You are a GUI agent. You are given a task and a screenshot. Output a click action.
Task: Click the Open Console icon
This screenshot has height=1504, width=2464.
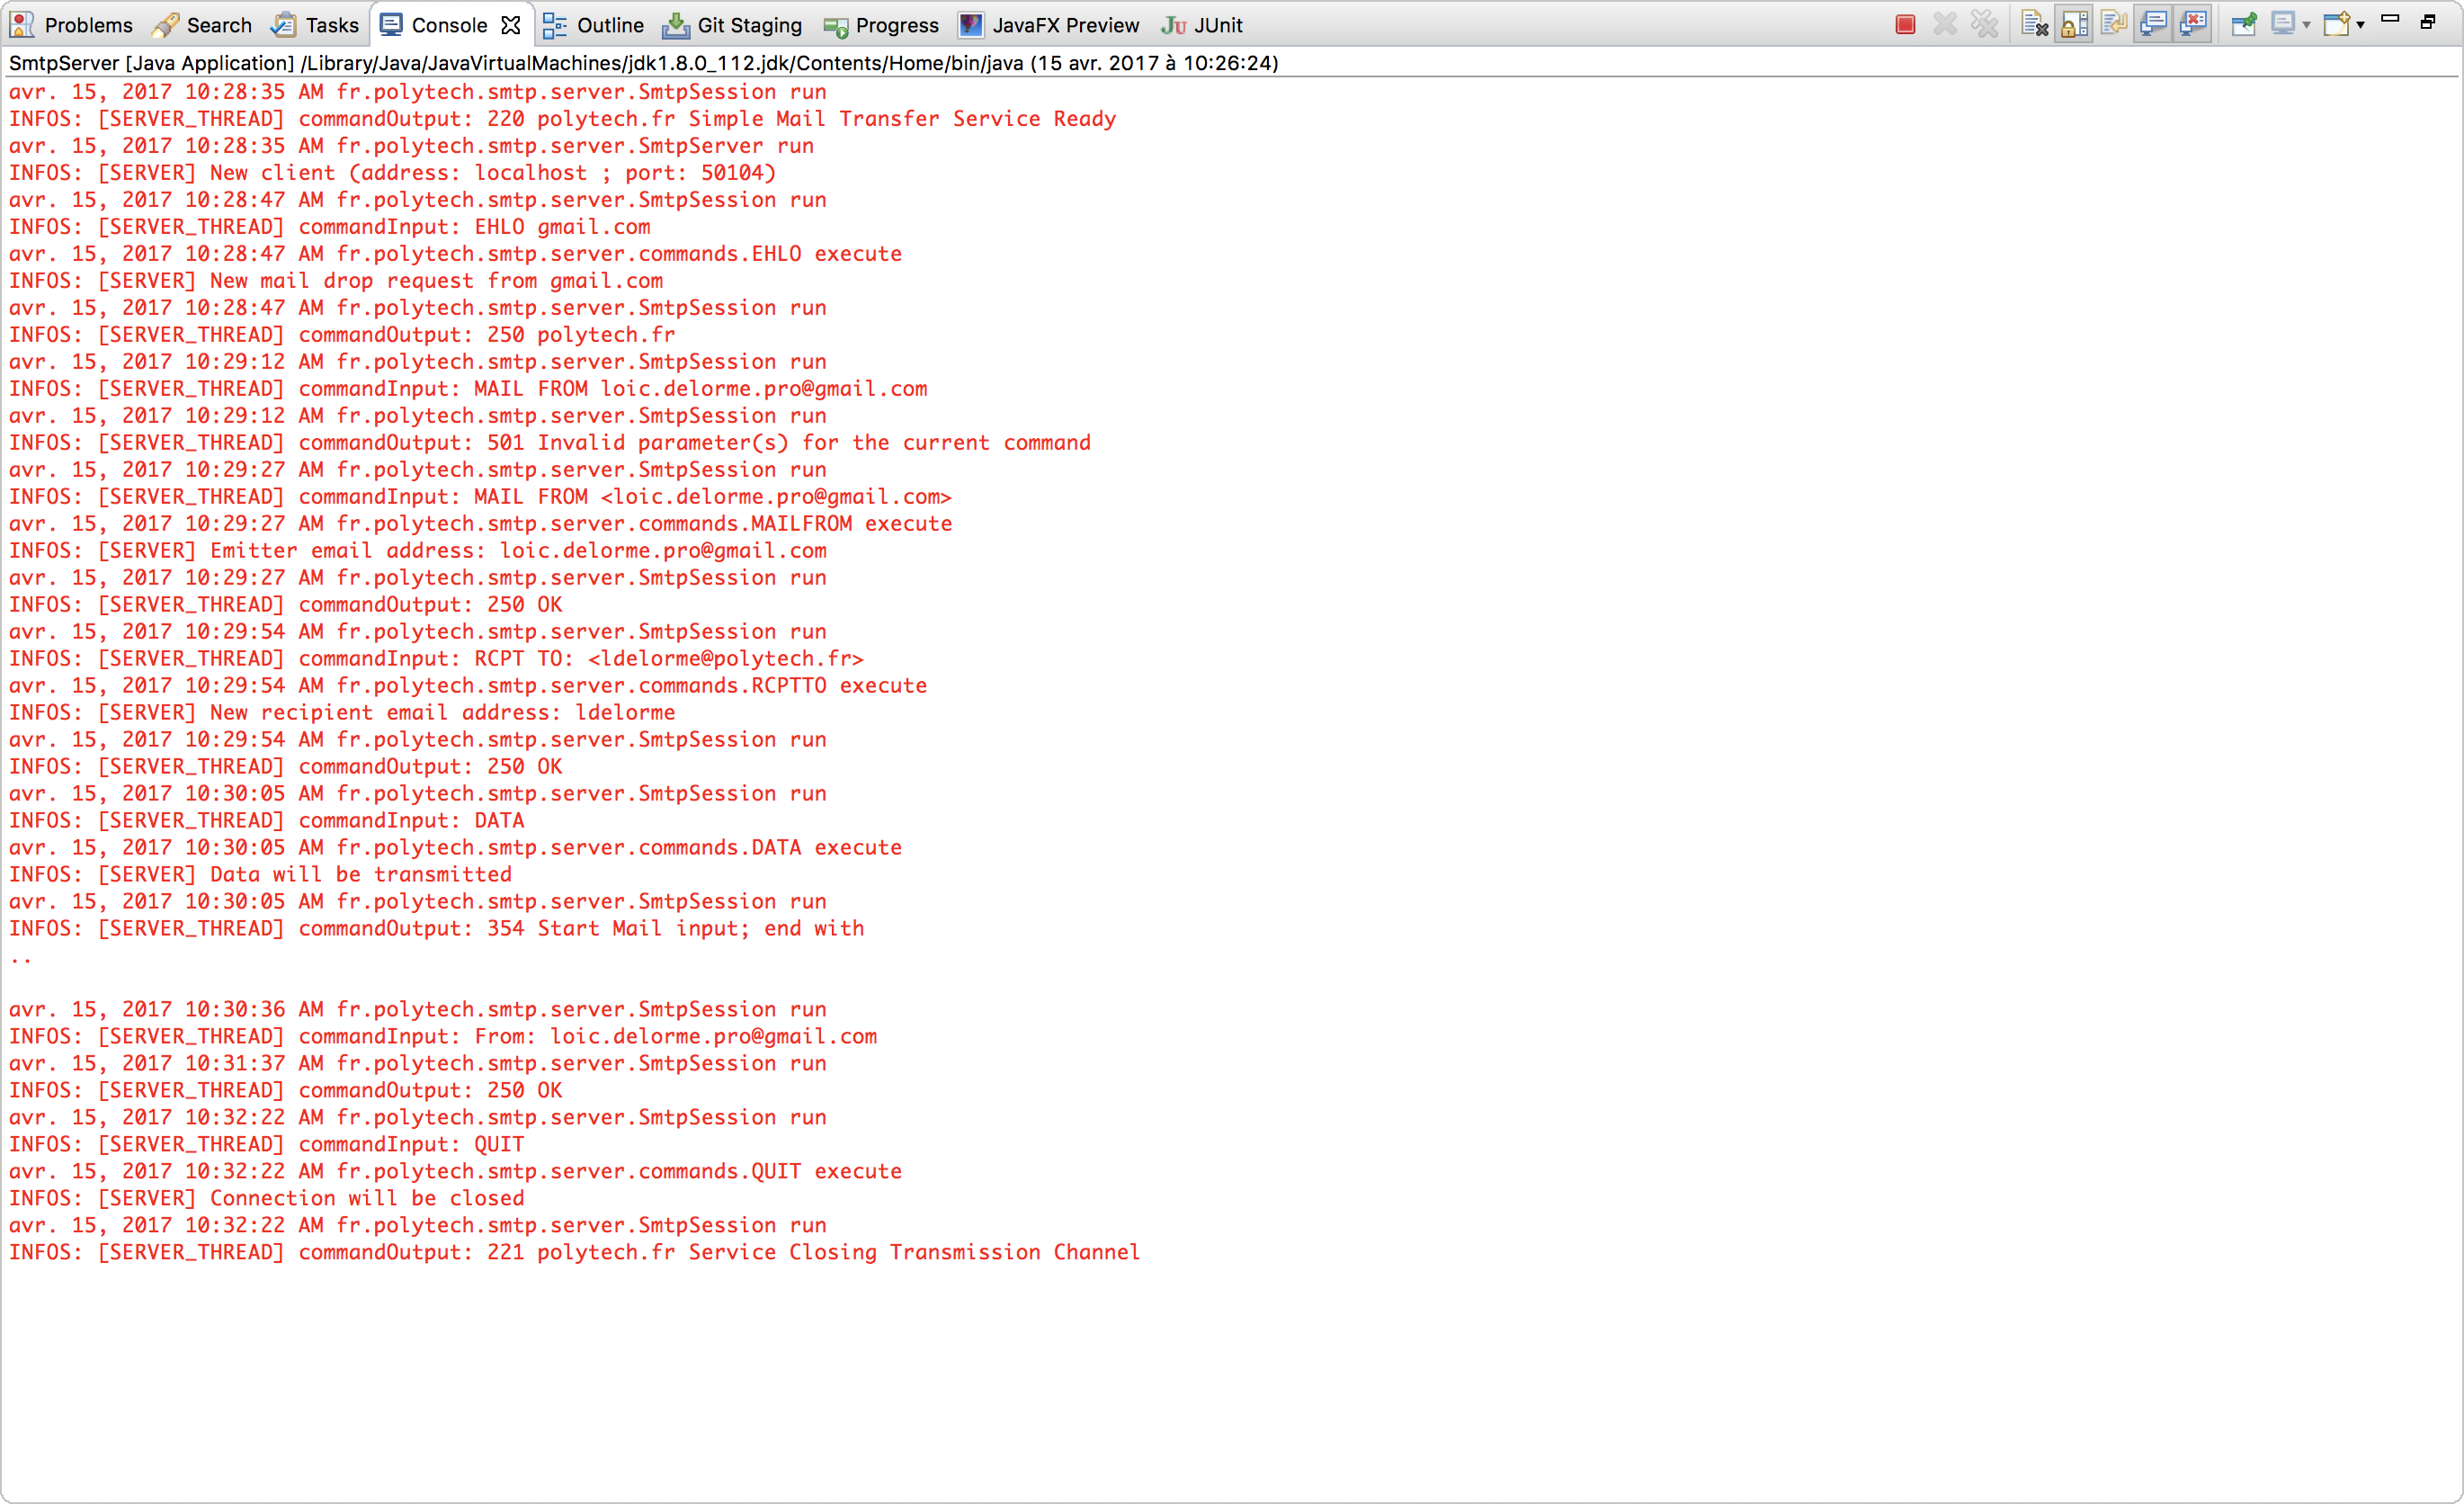[x=2336, y=25]
